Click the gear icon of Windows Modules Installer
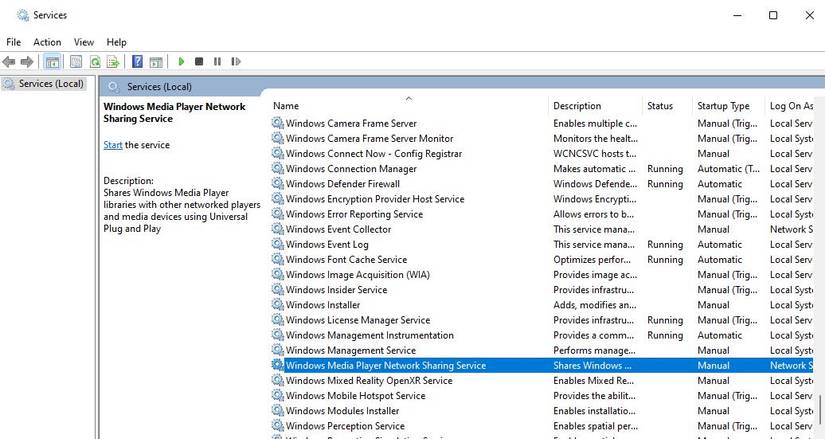Viewport: 825px width, 439px height. pos(277,410)
